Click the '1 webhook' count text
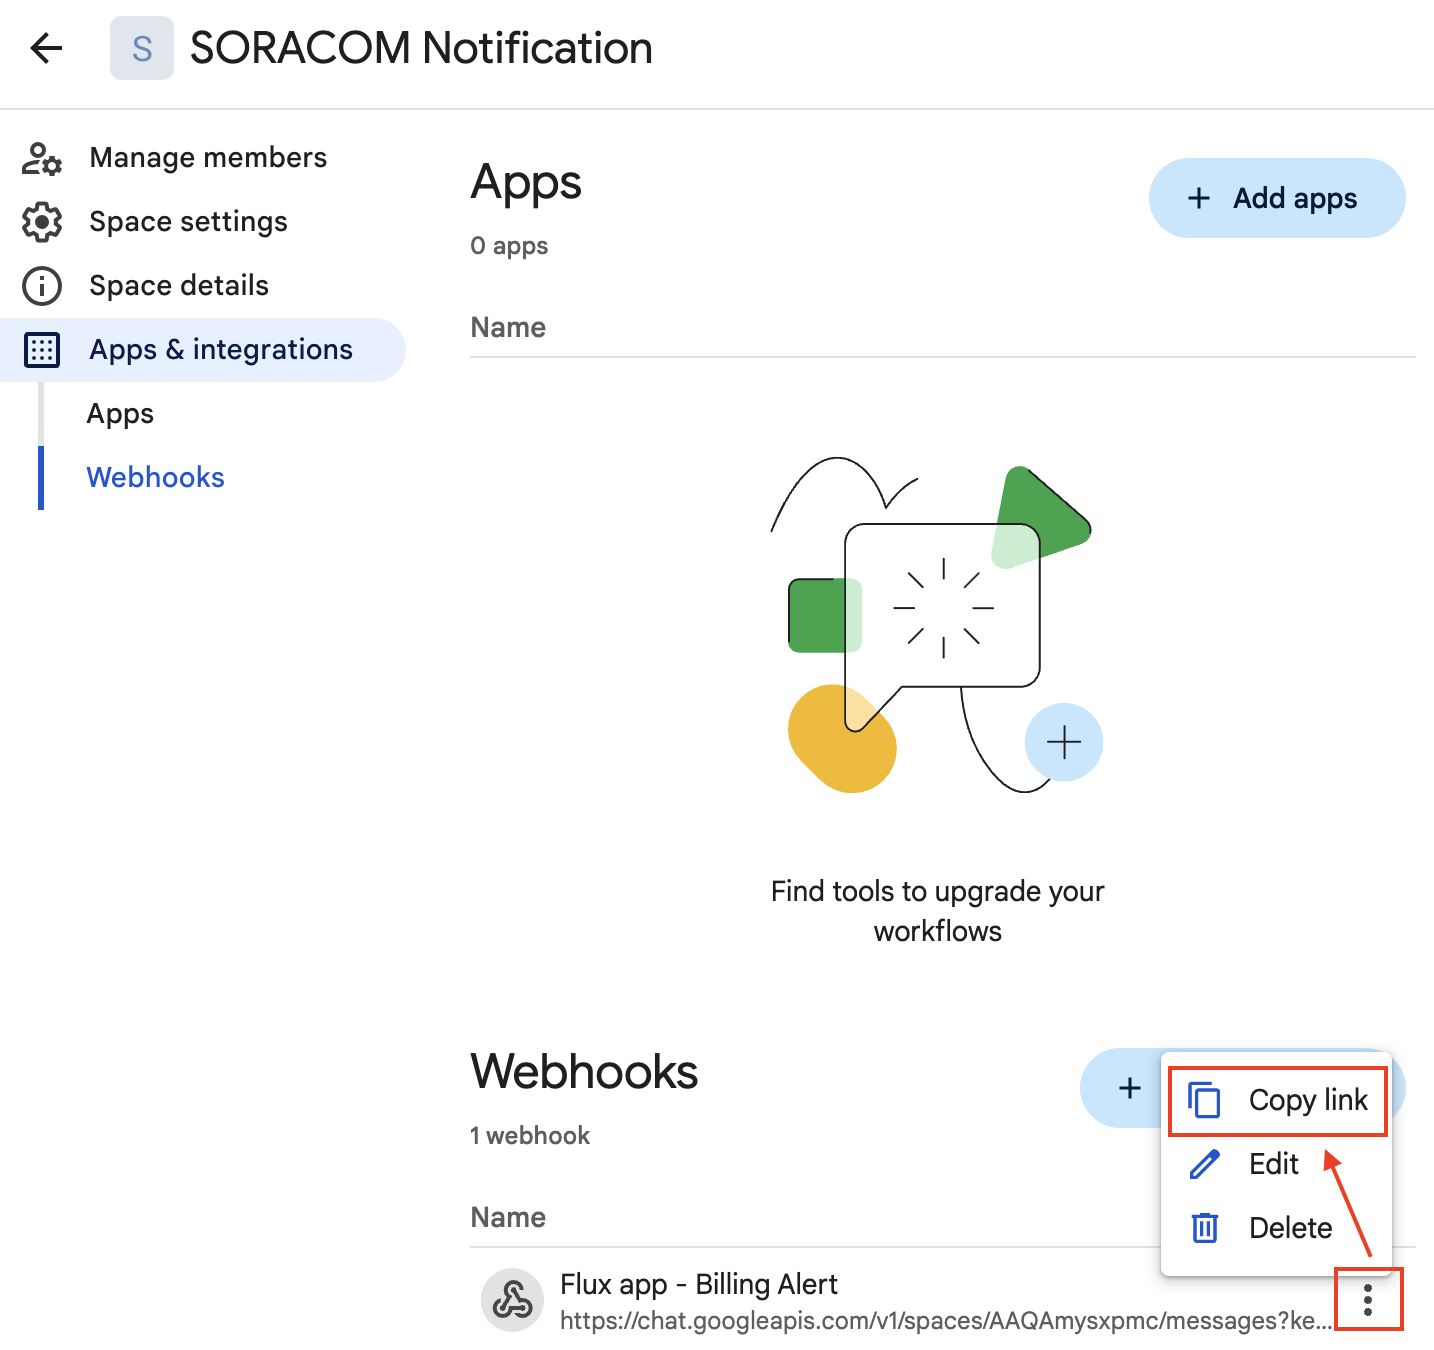This screenshot has width=1434, height=1350. click(530, 1136)
